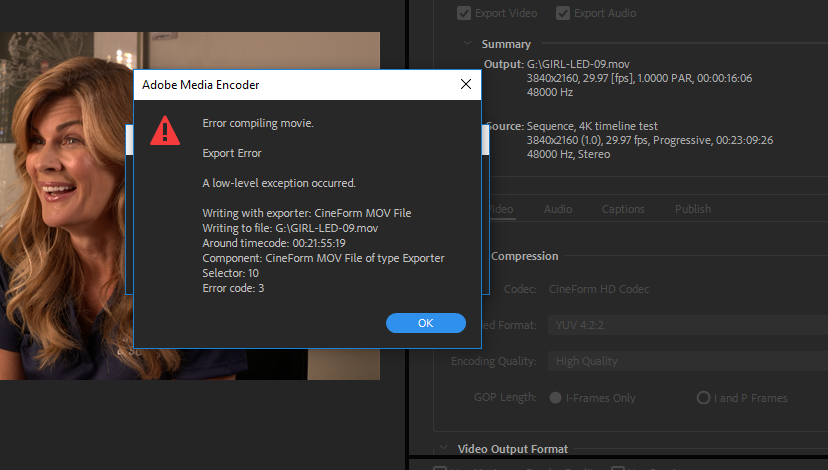
Task: Open the Publish tab
Action: pos(693,209)
